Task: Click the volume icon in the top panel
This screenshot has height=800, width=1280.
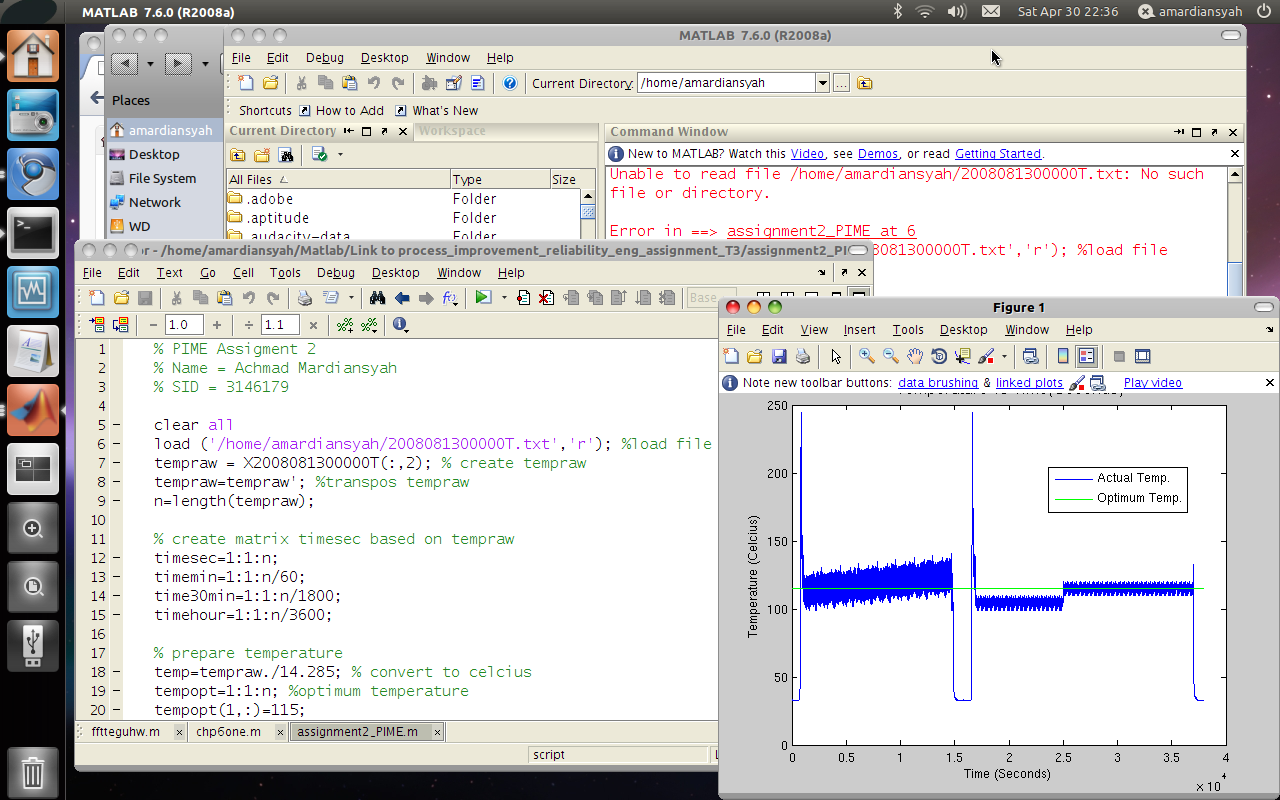Action: [x=956, y=11]
